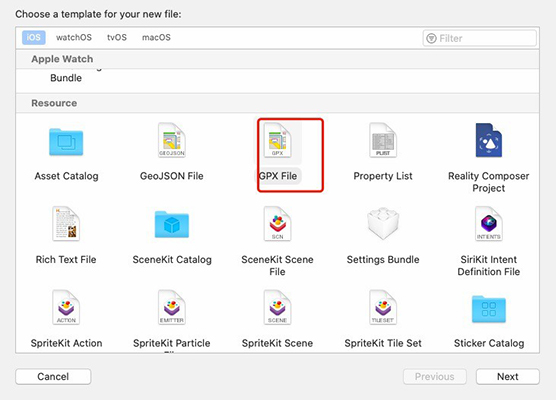Screen dimensions: 556x400
Task: Switch to the macOS platform tab
Action: coord(156,37)
